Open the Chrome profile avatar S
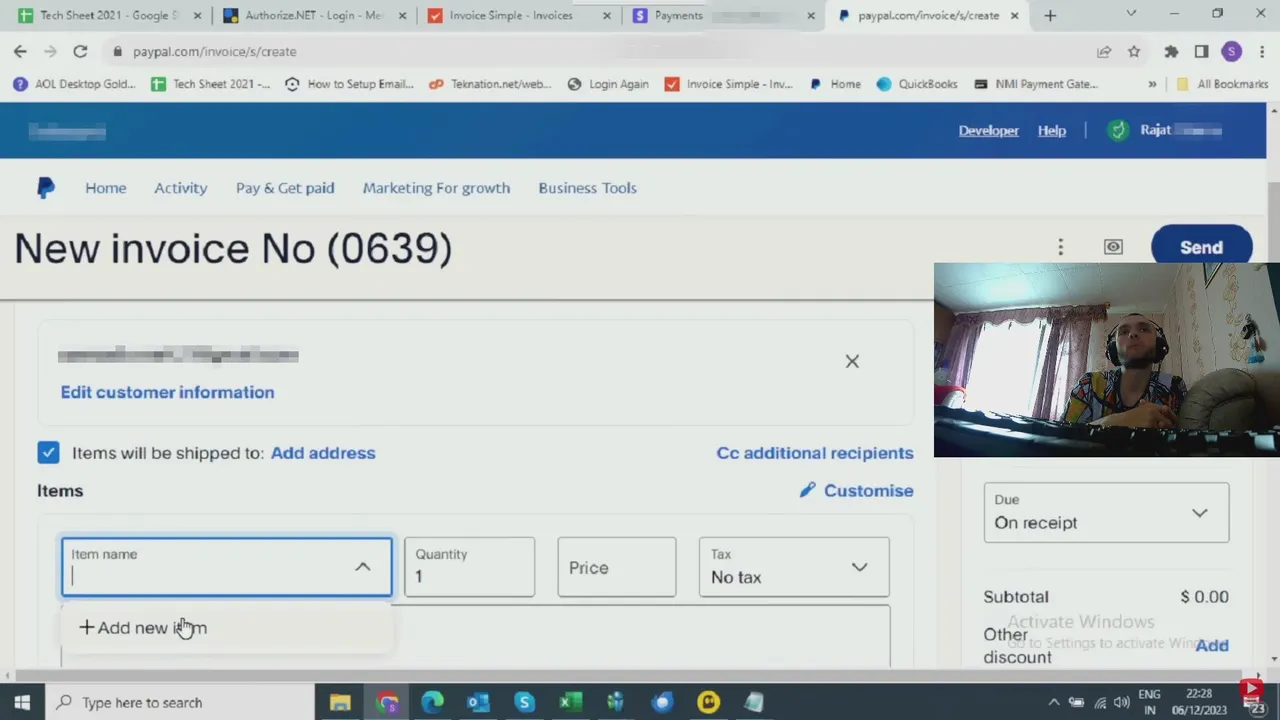The width and height of the screenshot is (1280, 720). coord(1231,51)
